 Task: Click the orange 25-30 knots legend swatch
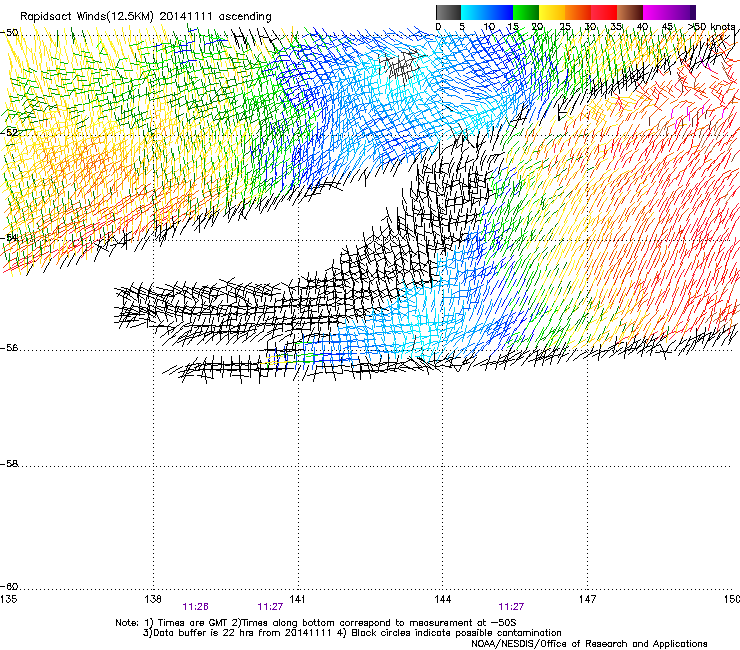(578, 12)
